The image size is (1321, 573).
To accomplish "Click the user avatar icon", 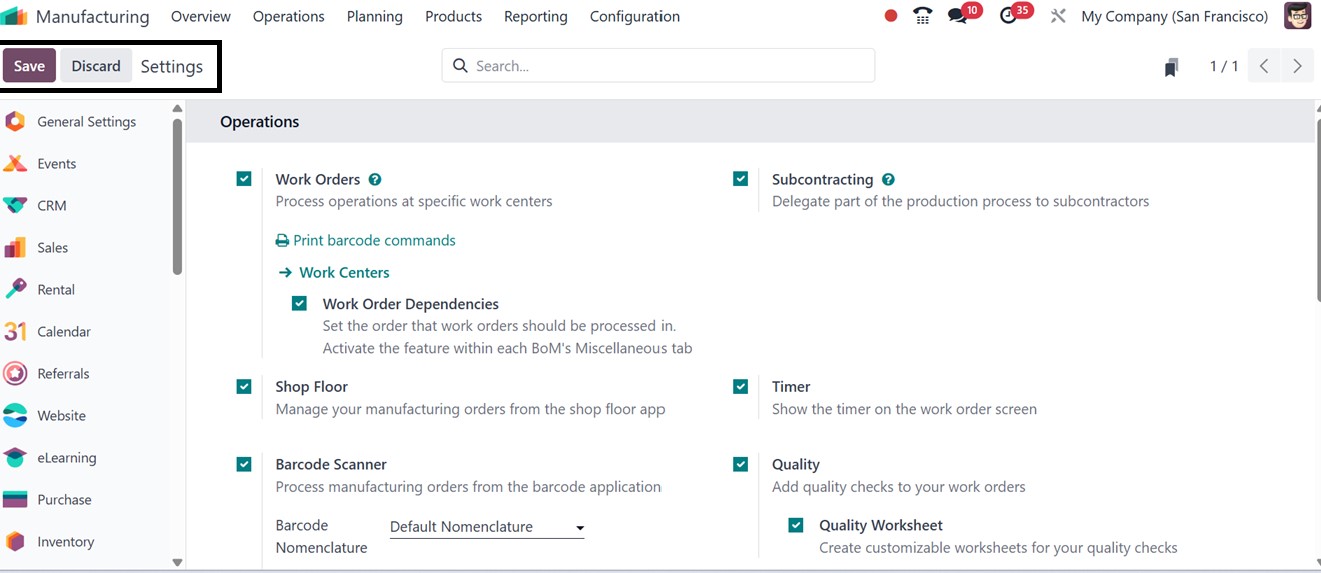I will [x=1297, y=16].
